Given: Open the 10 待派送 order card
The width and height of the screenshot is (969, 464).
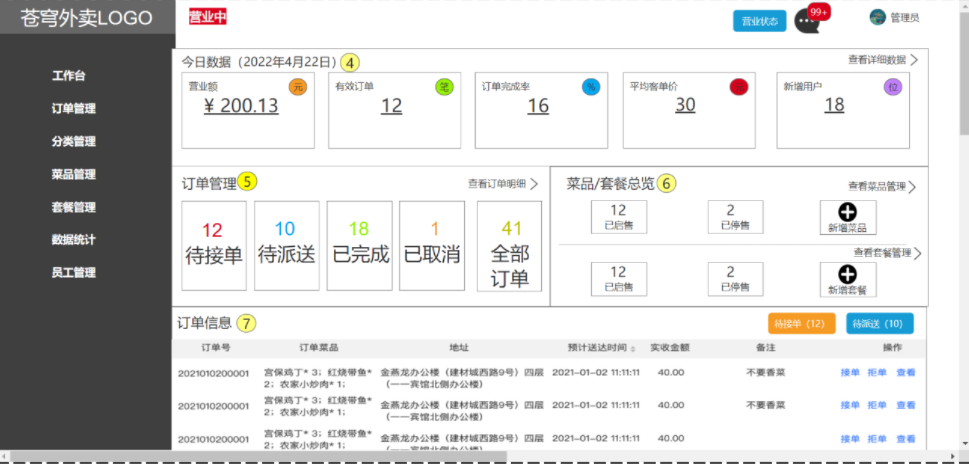Looking at the screenshot, I should point(287,246).
